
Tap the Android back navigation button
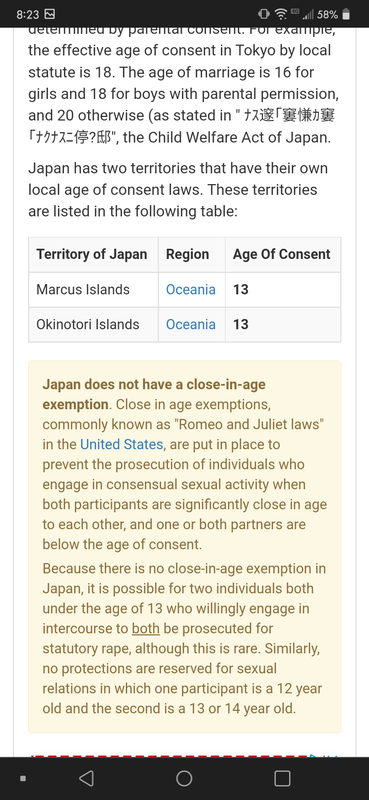click(x=86, y=778)
